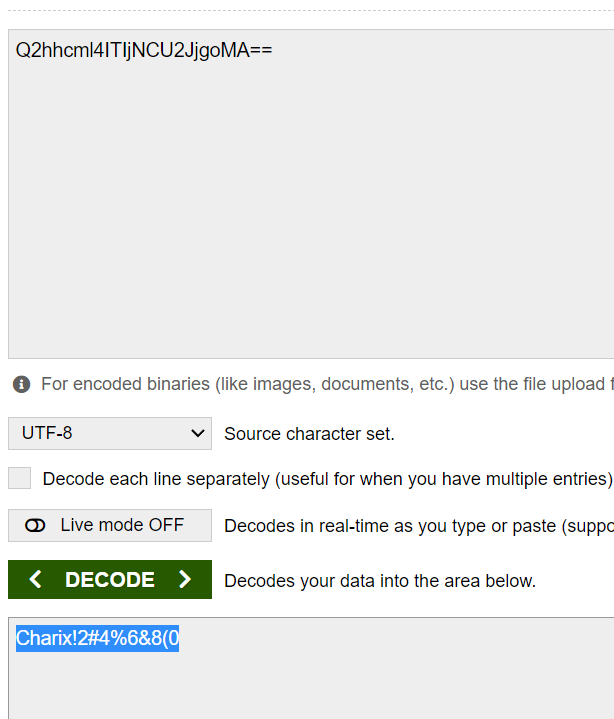Image resolution: width=614 pixels, height=719 pixels.
Task: Place cursor at end of the Base64 input line
Action: tap(273, 51)
